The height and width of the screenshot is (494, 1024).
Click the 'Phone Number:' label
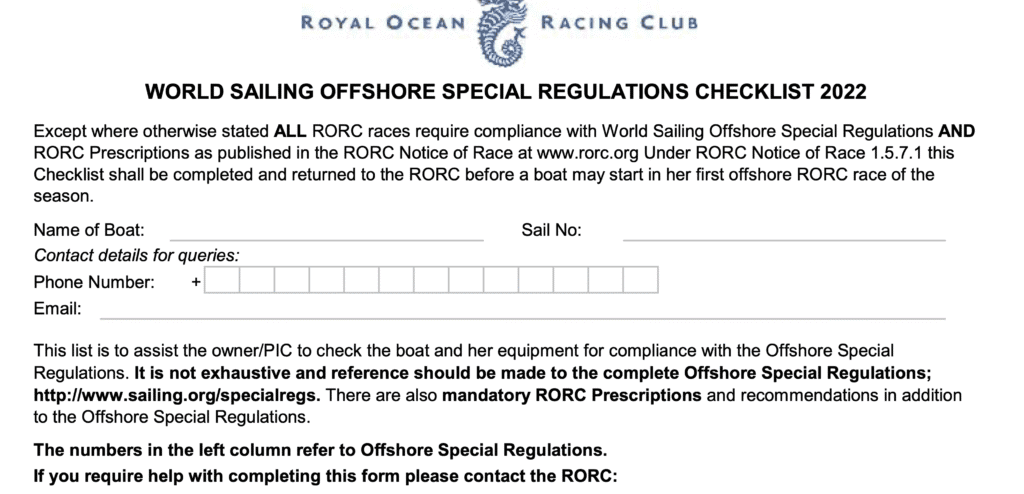[94, 282]
